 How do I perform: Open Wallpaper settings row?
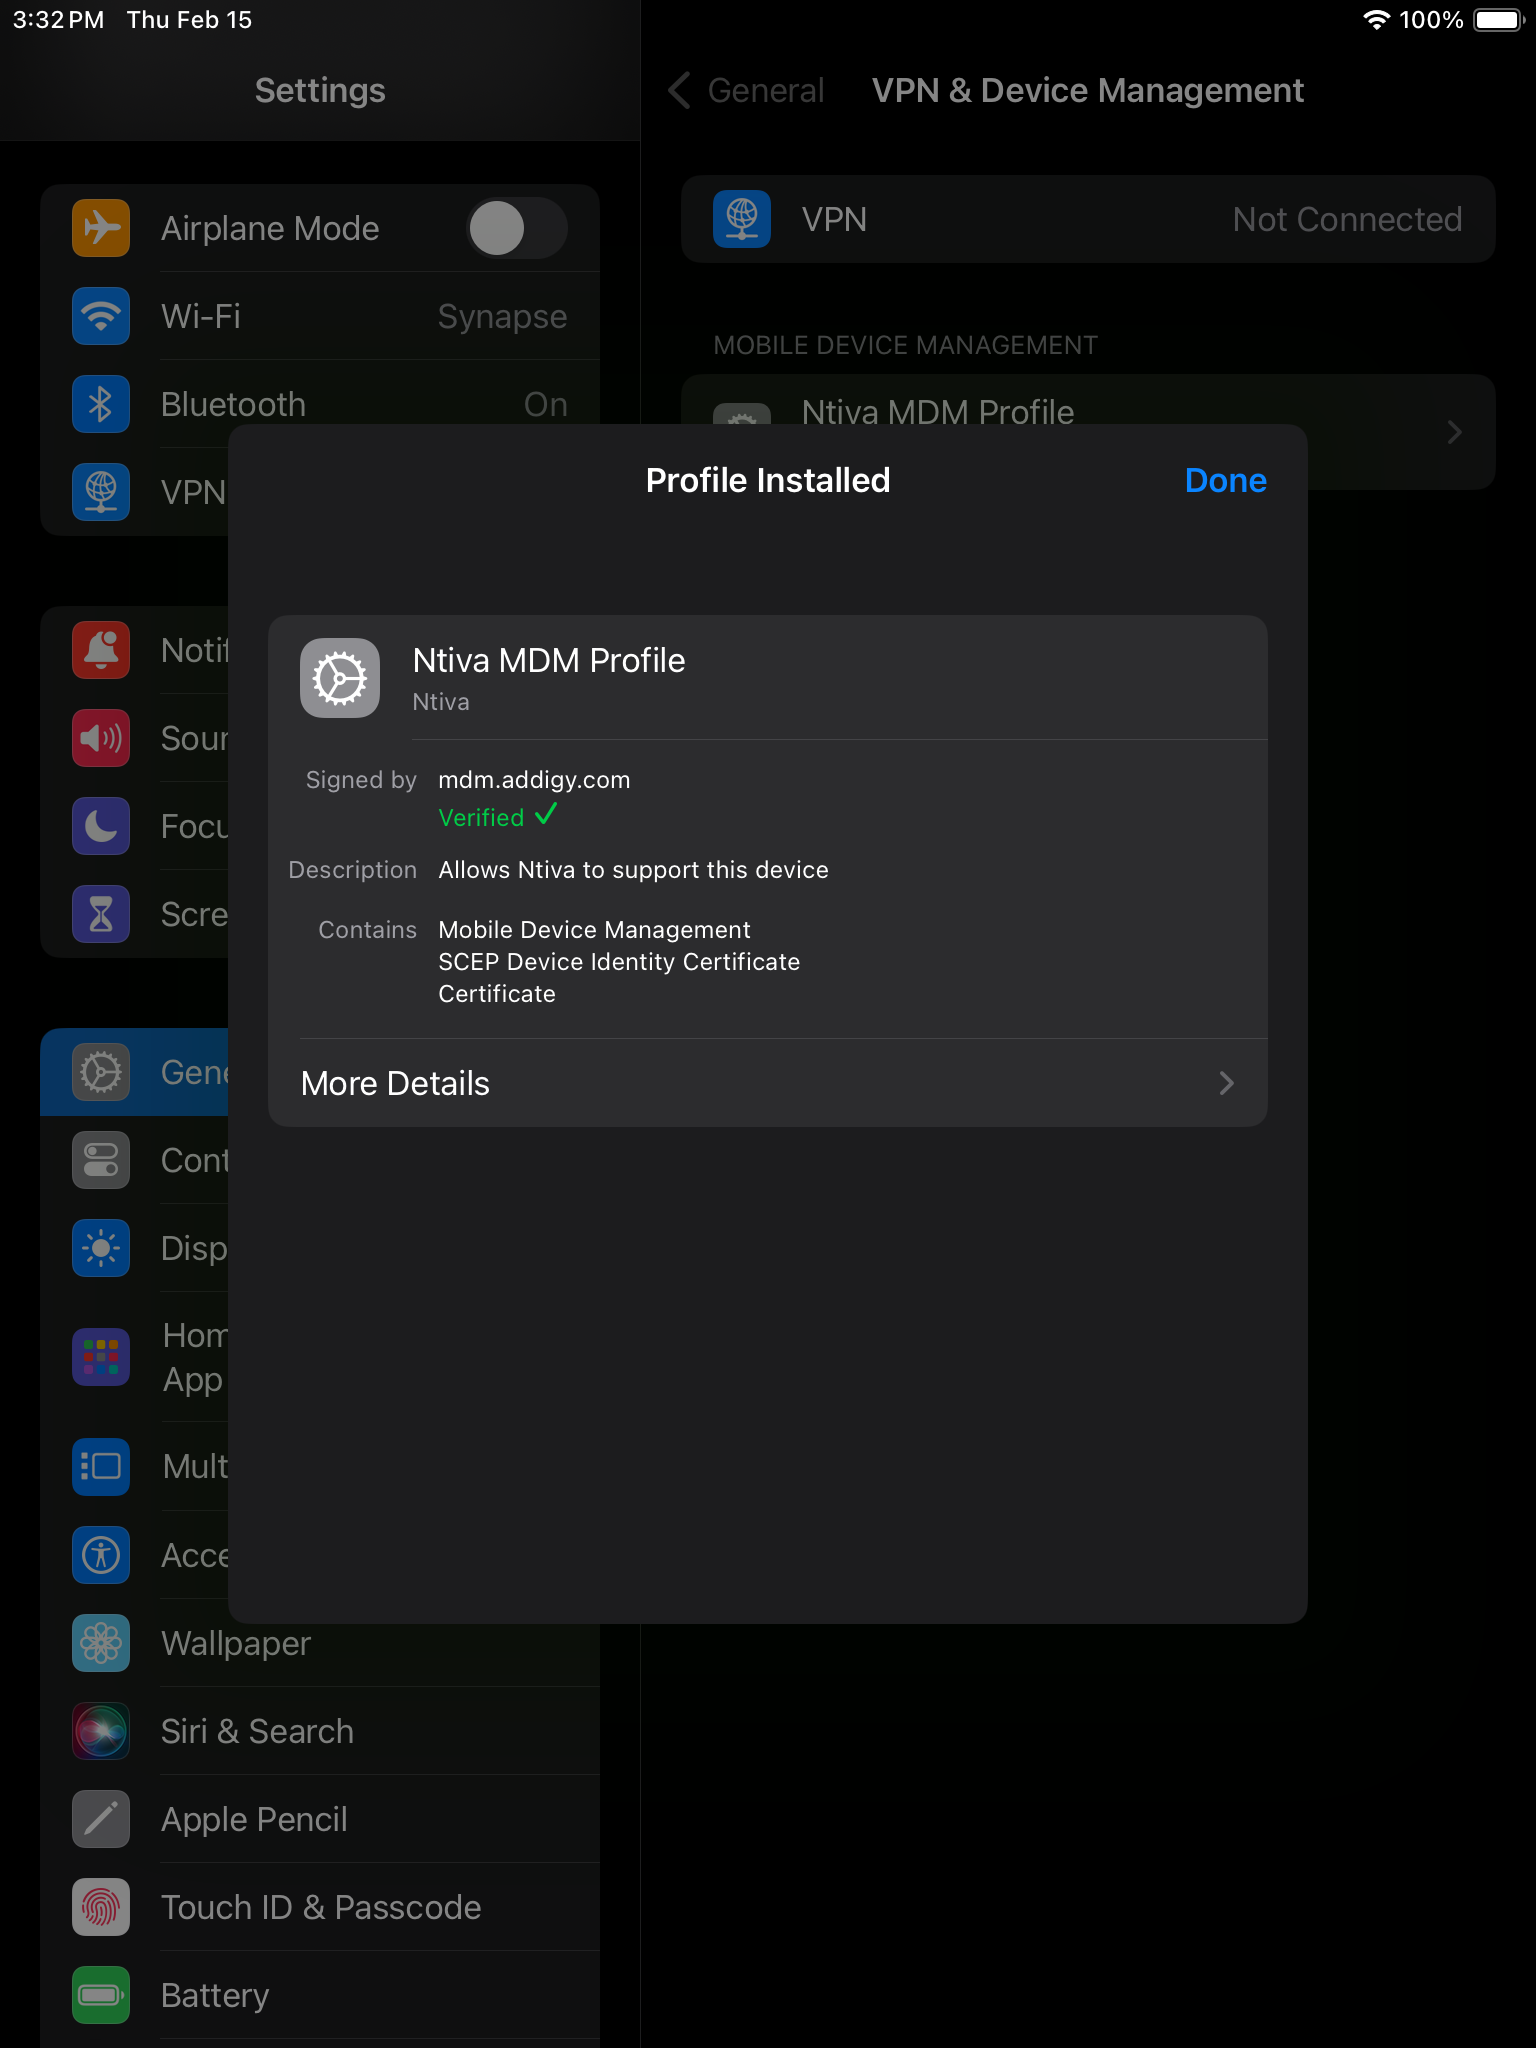(x=320, y=1643)
